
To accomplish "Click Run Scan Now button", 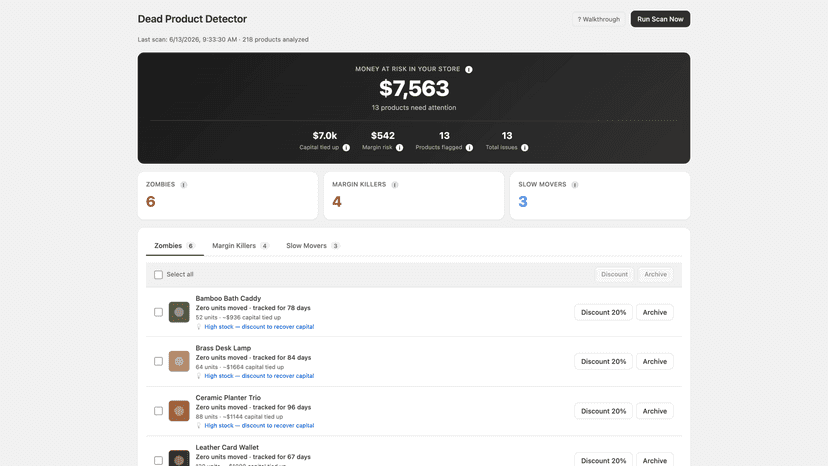I will tap(660, 19).
